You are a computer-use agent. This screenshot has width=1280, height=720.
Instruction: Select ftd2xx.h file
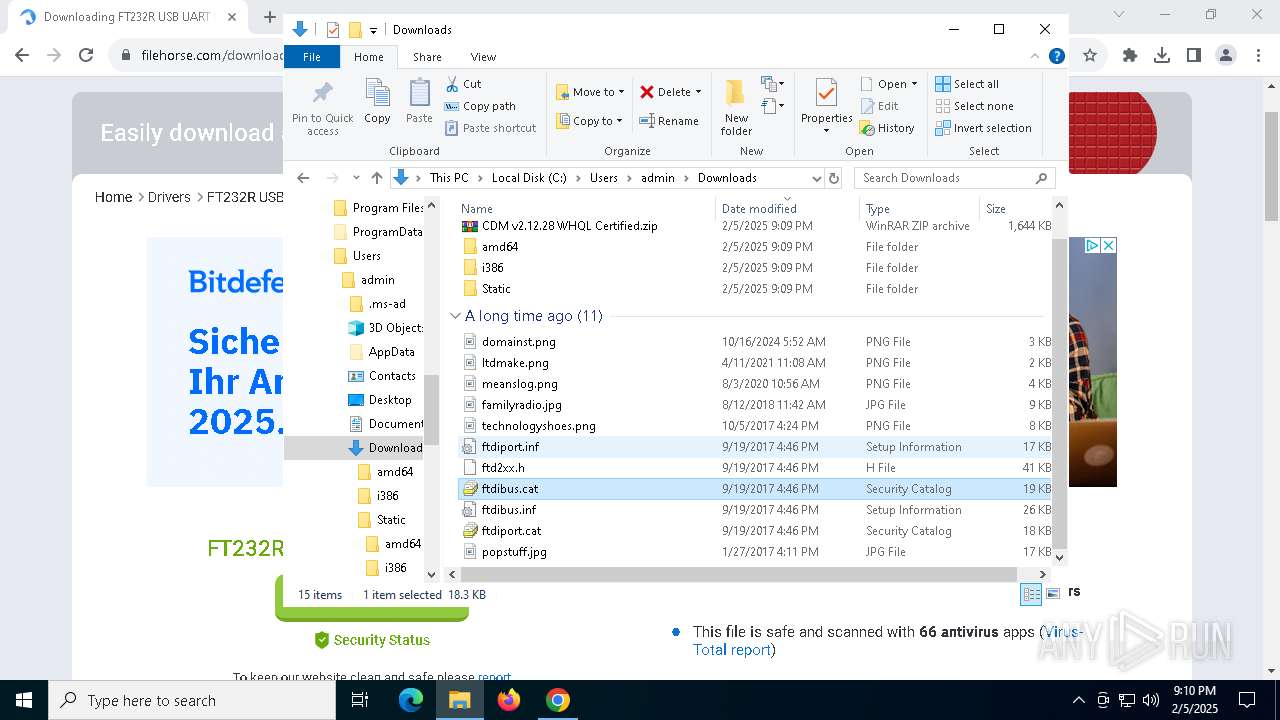click(755, 468)
